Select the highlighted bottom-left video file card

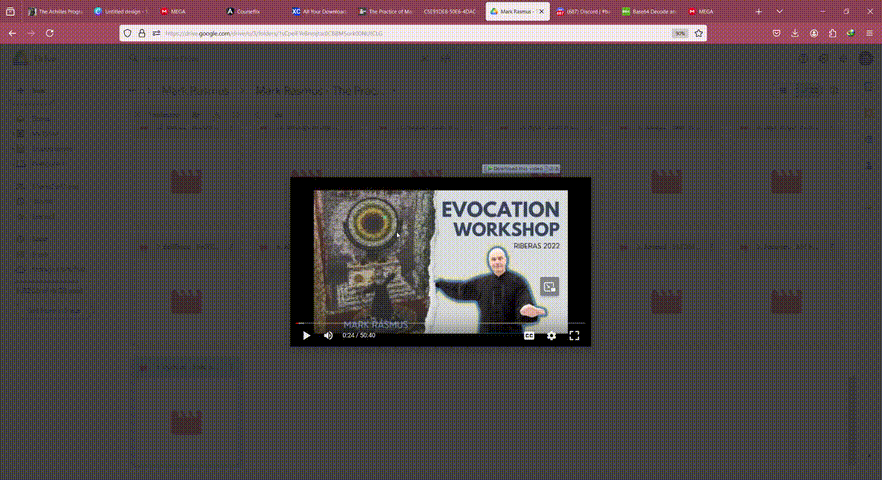[187, 412]
